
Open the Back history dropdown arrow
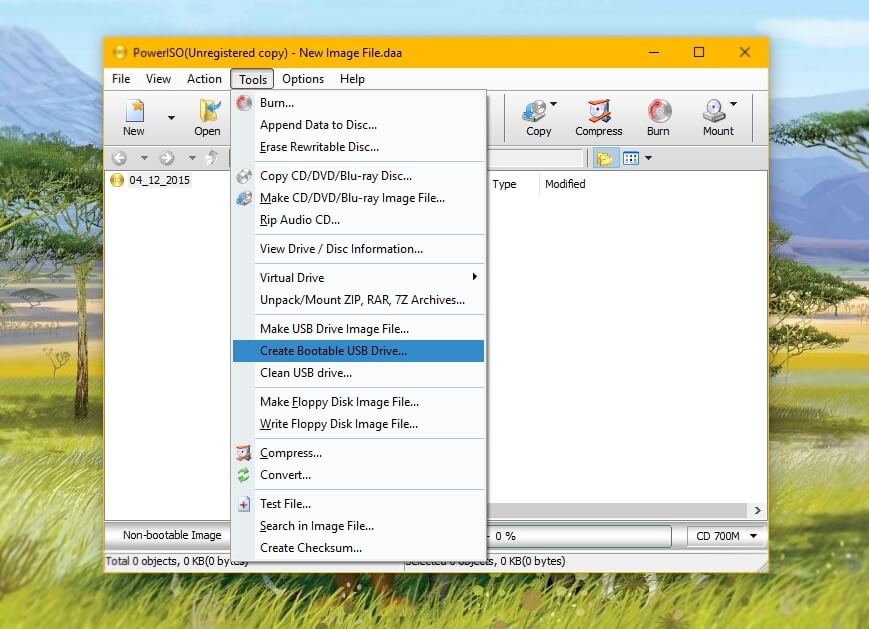point(144,158)
